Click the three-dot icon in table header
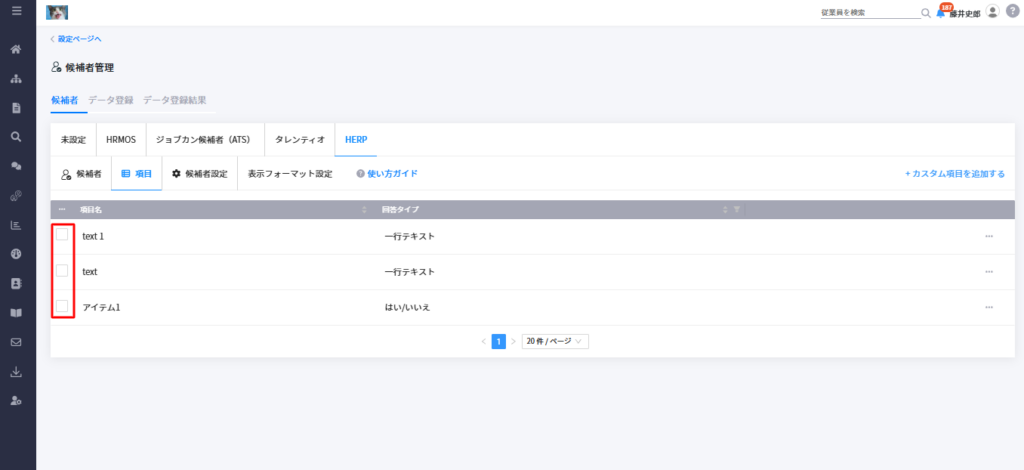Viewport: 1024px width, 470px height. [x=62, y=210]
